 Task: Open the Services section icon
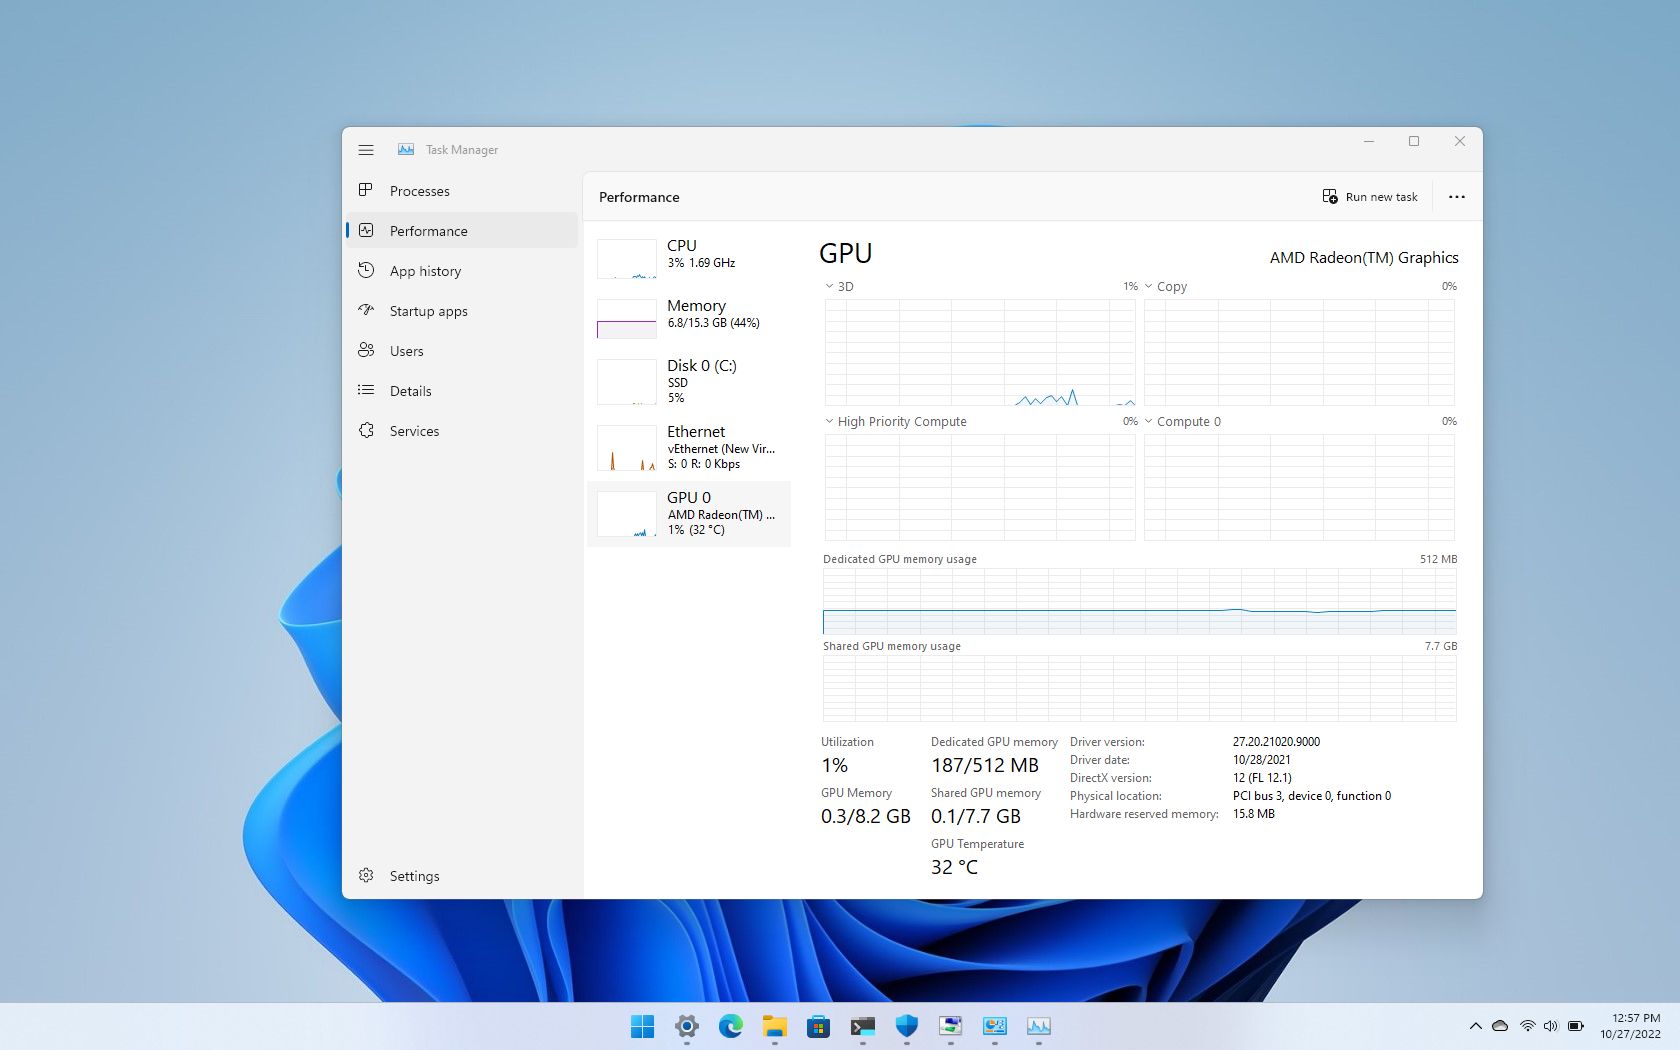point(366,431)
